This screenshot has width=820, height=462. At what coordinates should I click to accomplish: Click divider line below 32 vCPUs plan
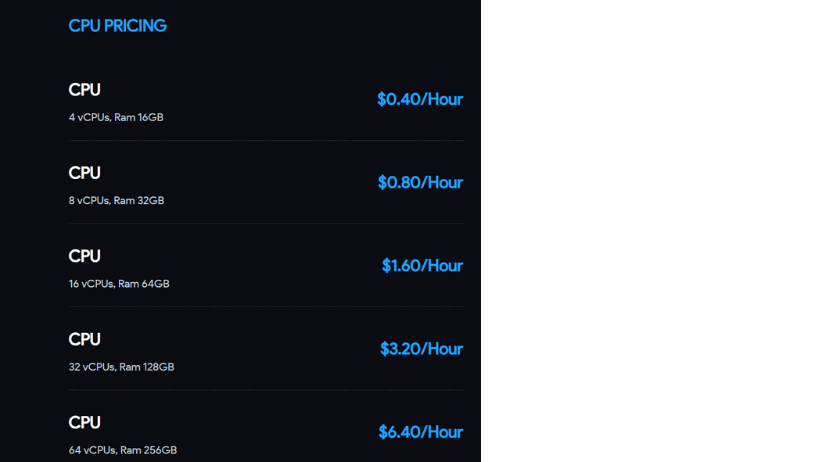point(266,390)
